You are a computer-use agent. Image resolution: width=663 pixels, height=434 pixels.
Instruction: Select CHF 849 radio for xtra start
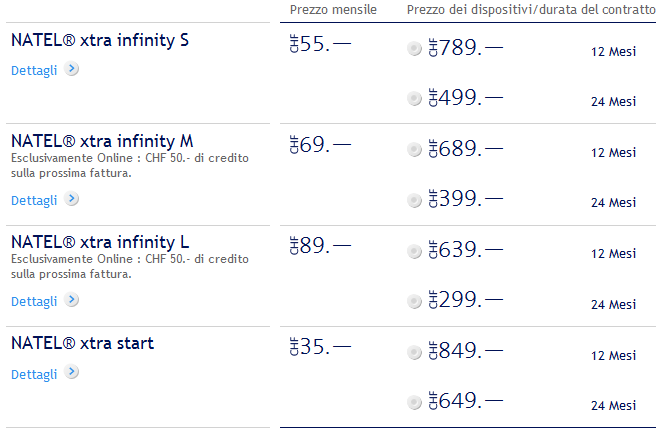[x=415, y=352]
